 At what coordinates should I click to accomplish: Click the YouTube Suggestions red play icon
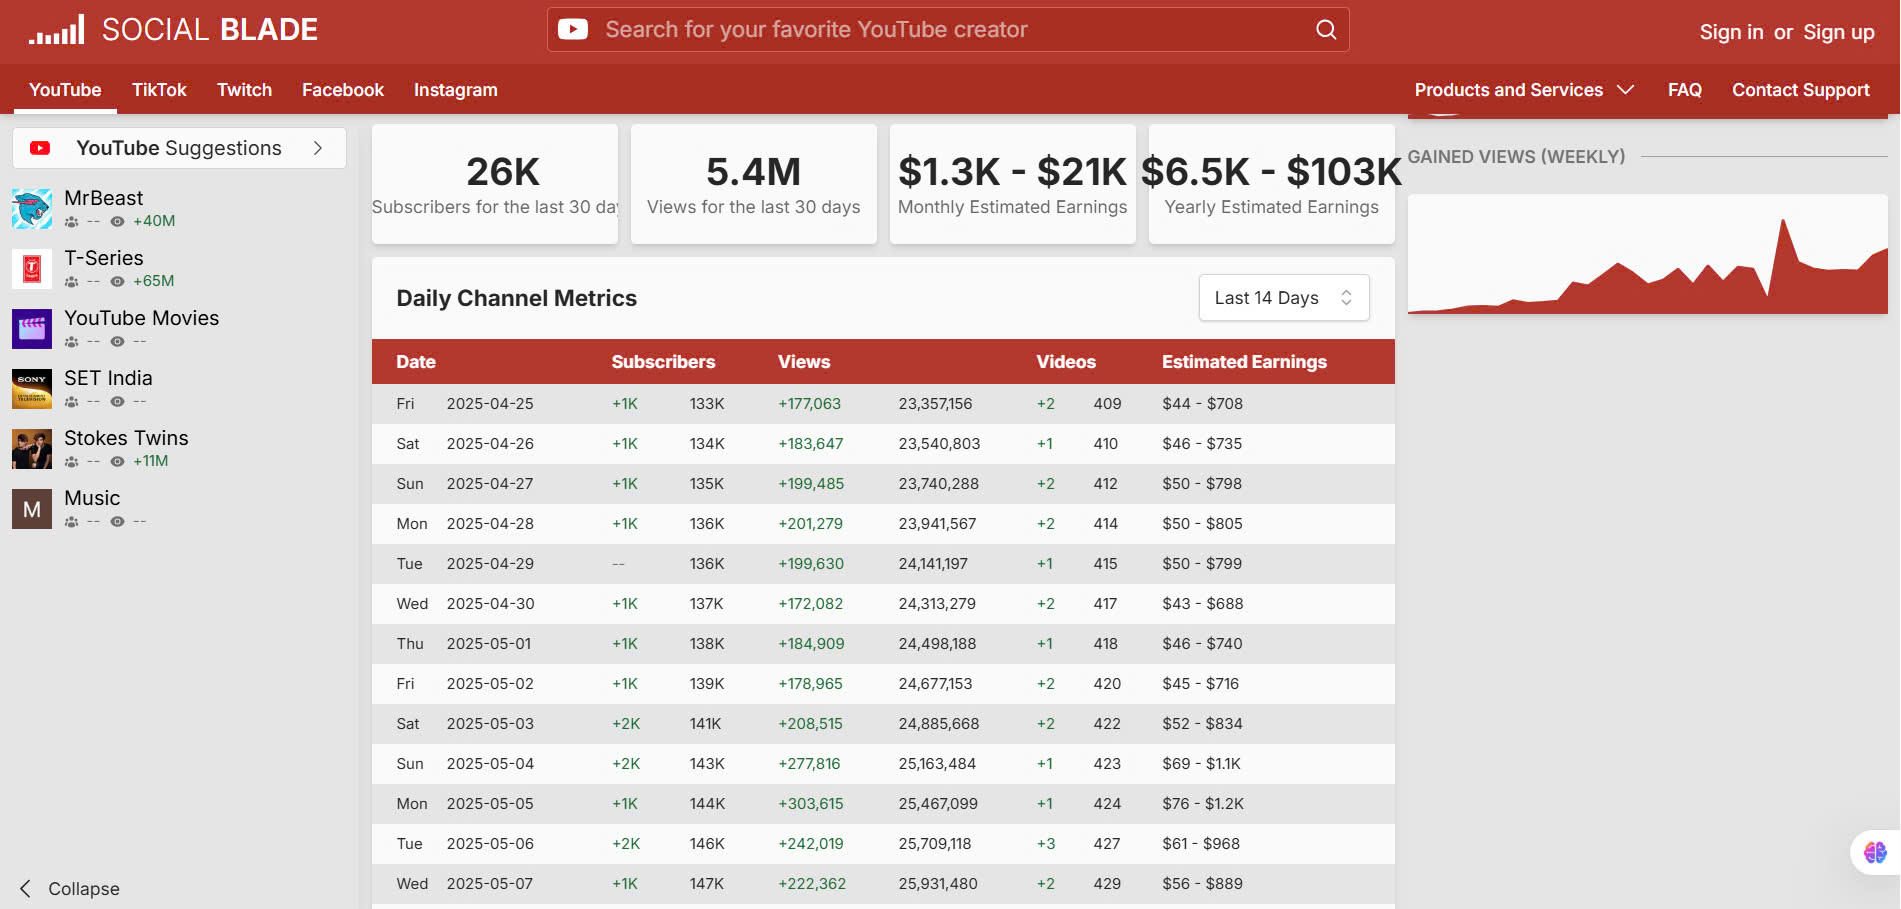tap(40, 148)
